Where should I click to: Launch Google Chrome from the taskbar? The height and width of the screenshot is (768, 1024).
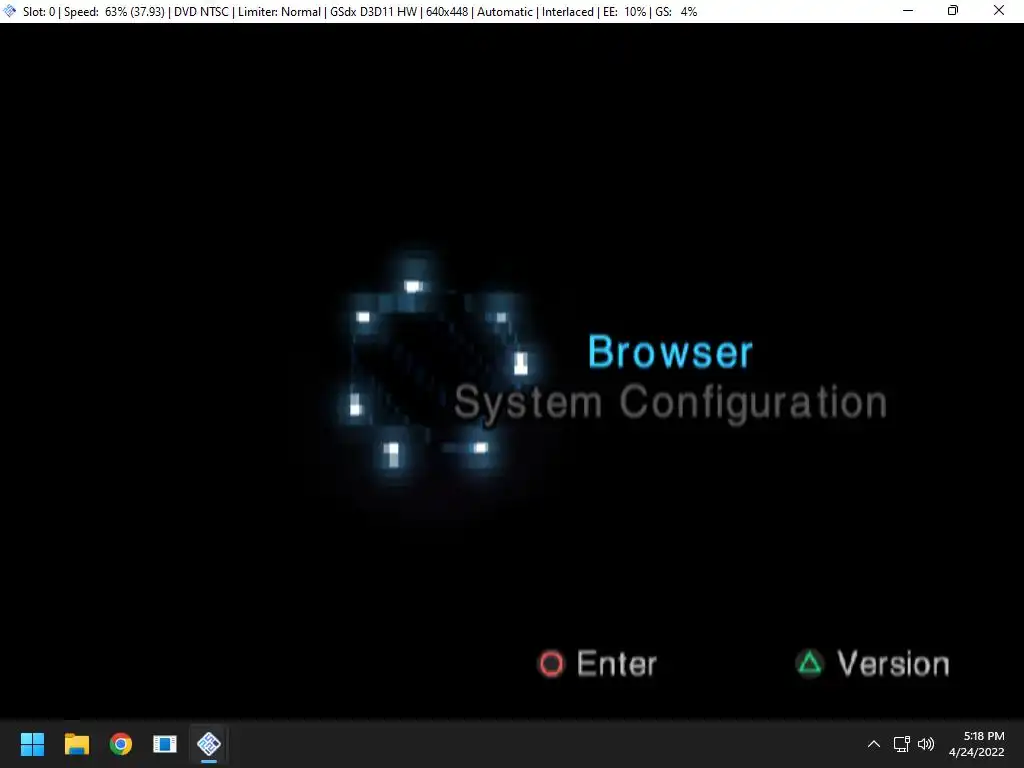coord(121,744)
